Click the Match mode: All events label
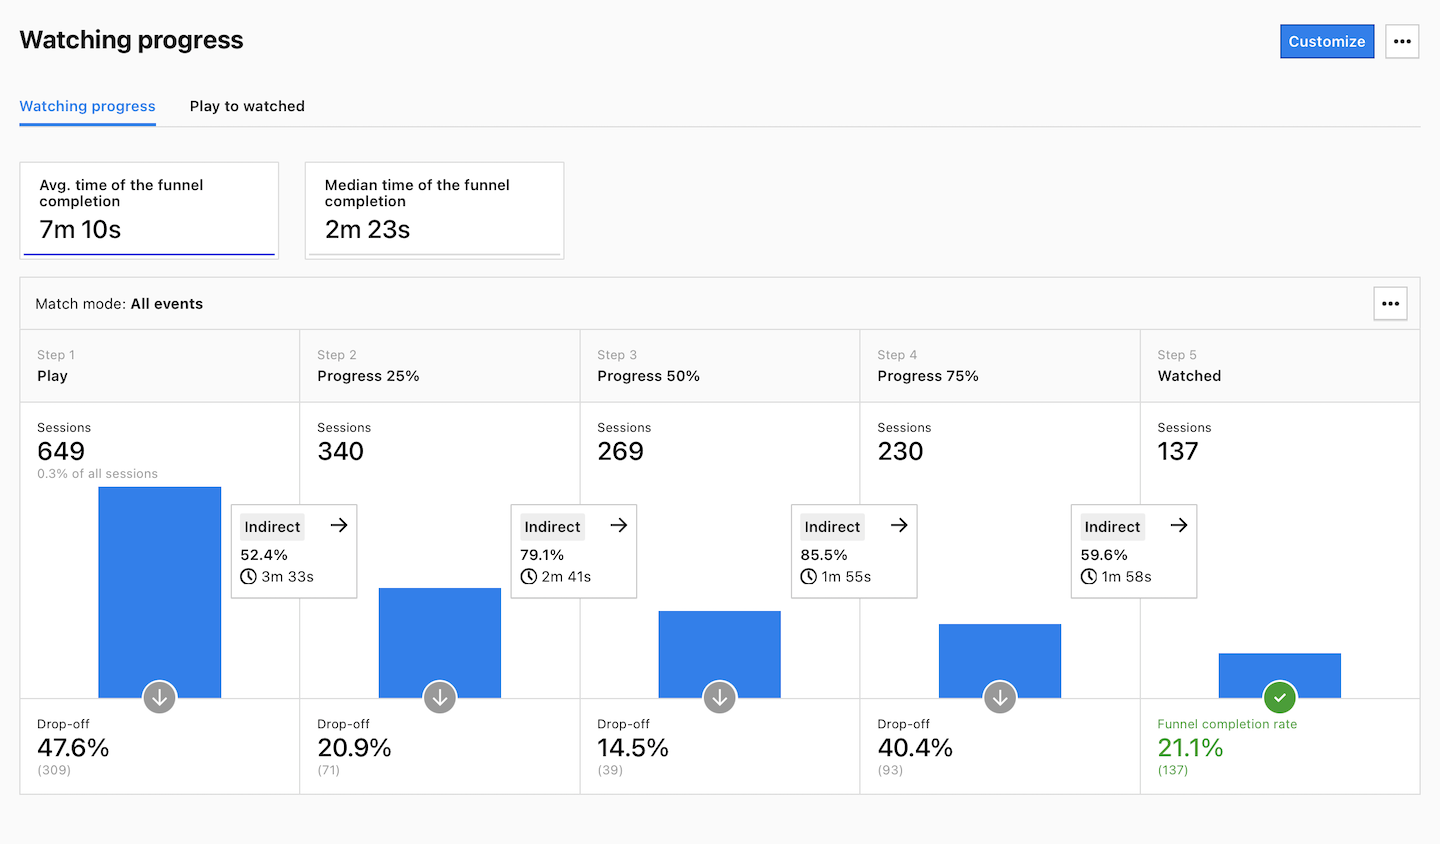This screenshot has width=1440, height=844. click(x=119, y=304)
